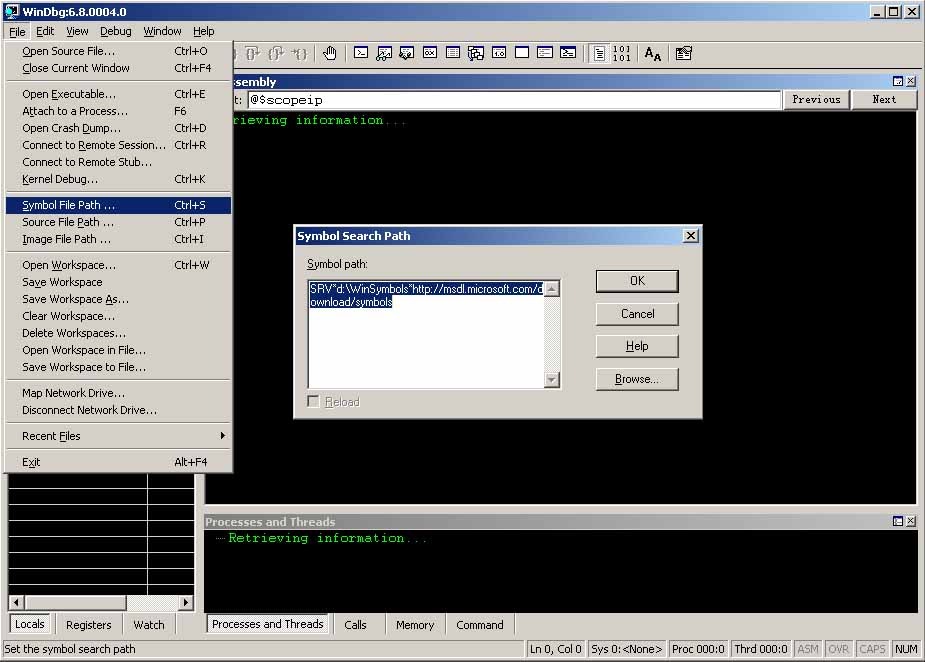
Task: Click the Step Over toolbar icon
Action: tap(253, 54)
